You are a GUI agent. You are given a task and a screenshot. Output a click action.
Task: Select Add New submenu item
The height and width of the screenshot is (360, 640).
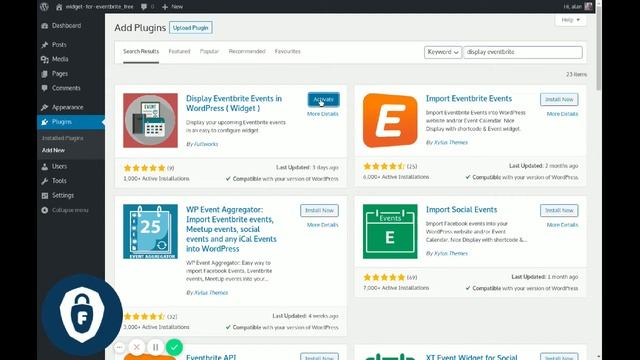tap(53, 150)
